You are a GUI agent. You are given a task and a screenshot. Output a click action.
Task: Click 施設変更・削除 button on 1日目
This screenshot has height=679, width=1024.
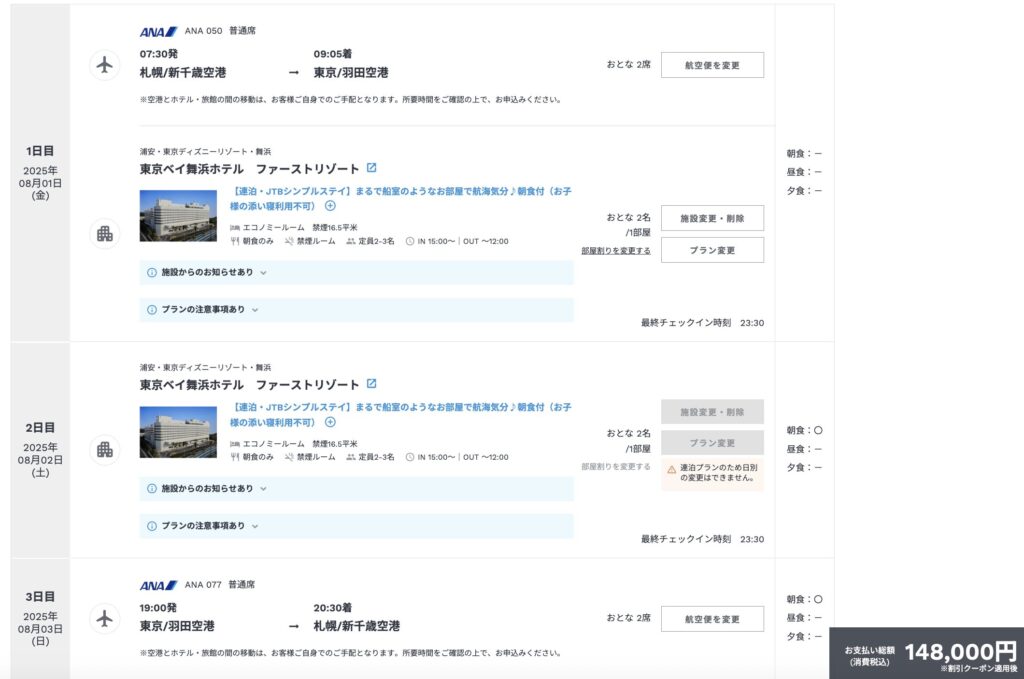tap(712, 218)
